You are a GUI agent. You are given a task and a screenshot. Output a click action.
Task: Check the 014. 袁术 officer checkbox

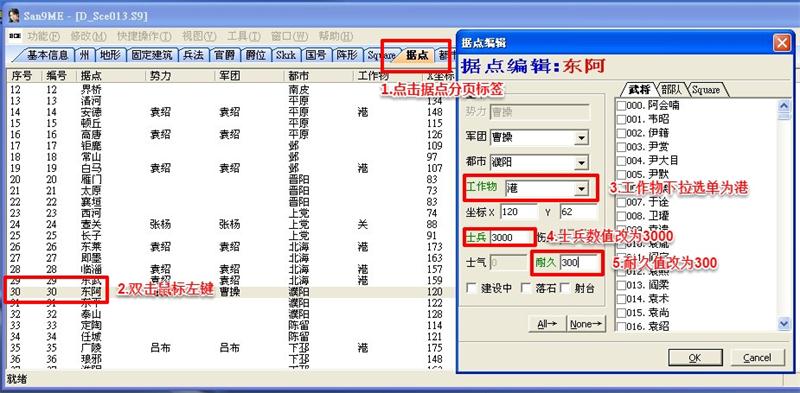pyautogui.click(x=621, y=299)
